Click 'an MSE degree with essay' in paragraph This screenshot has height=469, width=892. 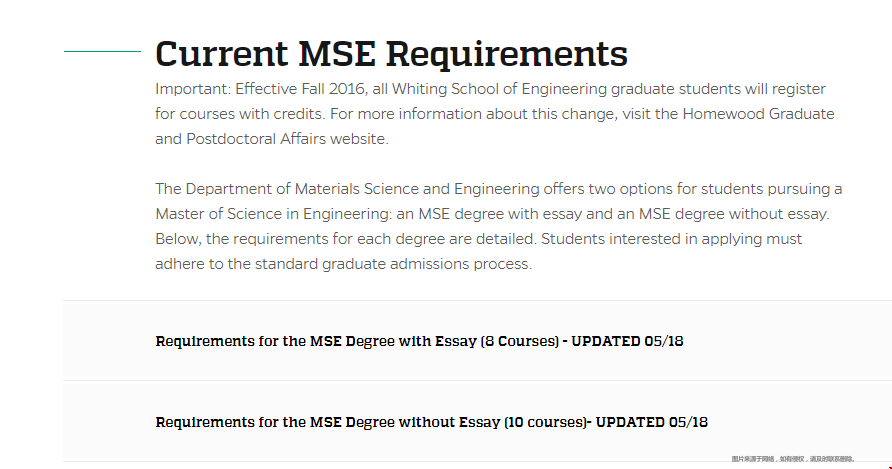pos(489,214)
